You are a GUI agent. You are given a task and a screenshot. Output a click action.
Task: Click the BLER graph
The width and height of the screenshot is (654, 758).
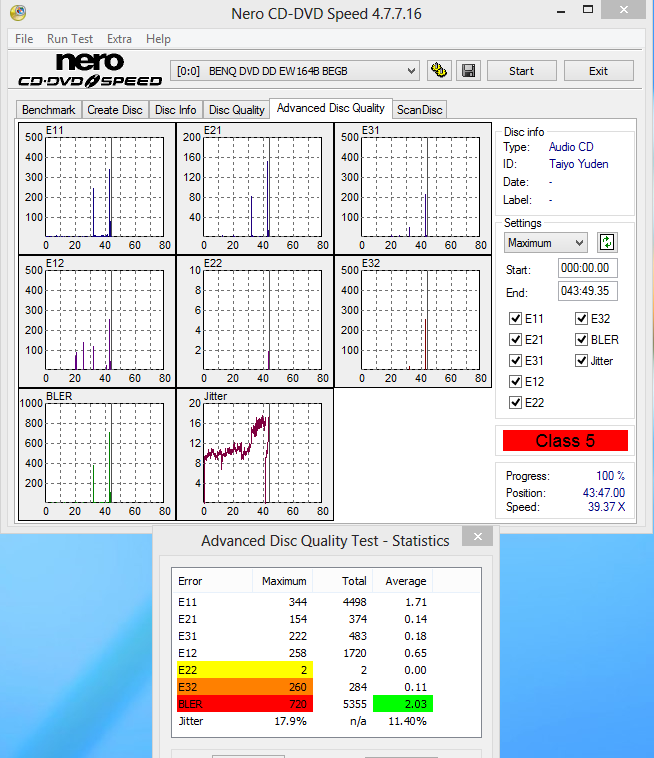pos(97,454)
